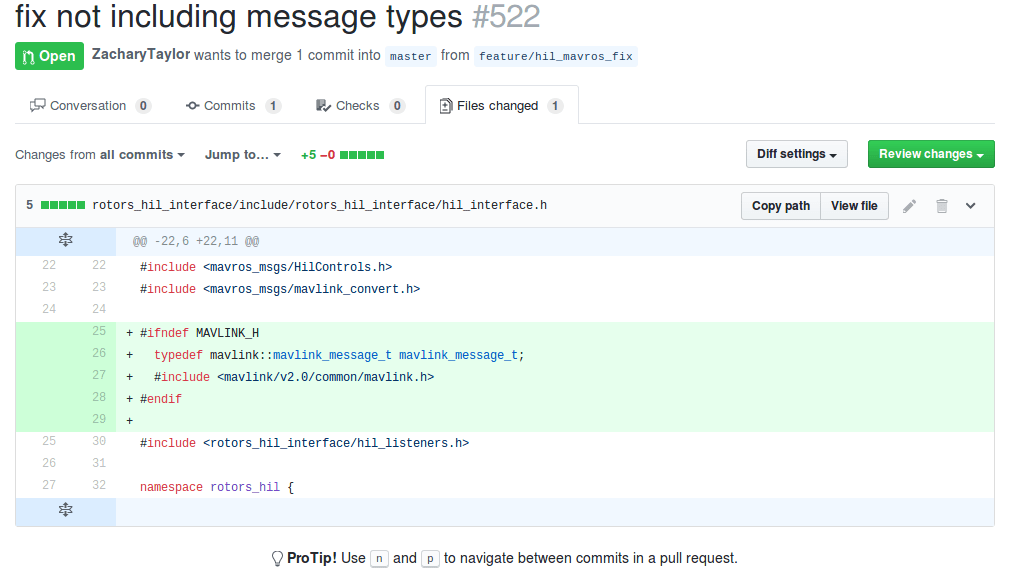
Task: Click the pencil edit file icon
Action: (x=909, y=206)
